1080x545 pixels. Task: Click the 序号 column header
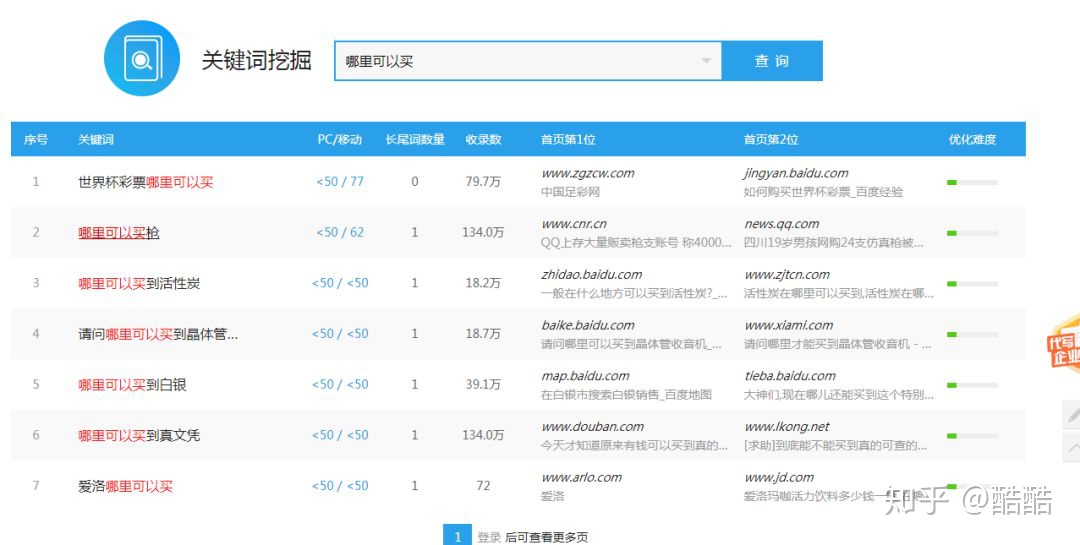pos(36,139)
